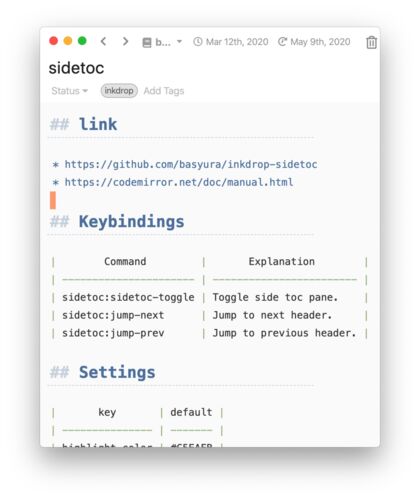Click the link heading
The height and width of the screenshot is (500, 420).
[98, 124]
